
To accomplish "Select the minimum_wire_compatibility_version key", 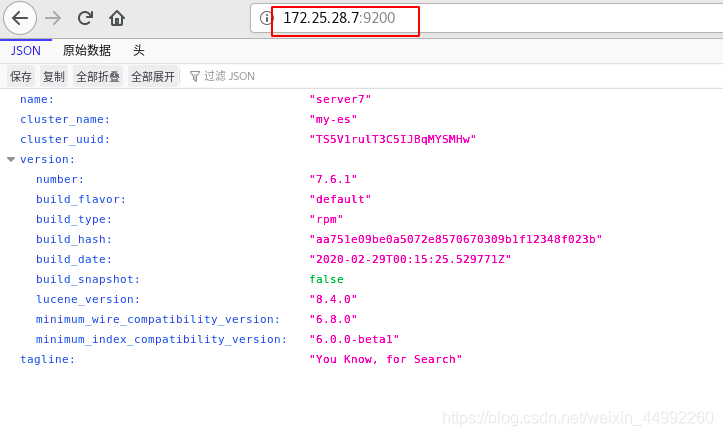I will [158, 319].
